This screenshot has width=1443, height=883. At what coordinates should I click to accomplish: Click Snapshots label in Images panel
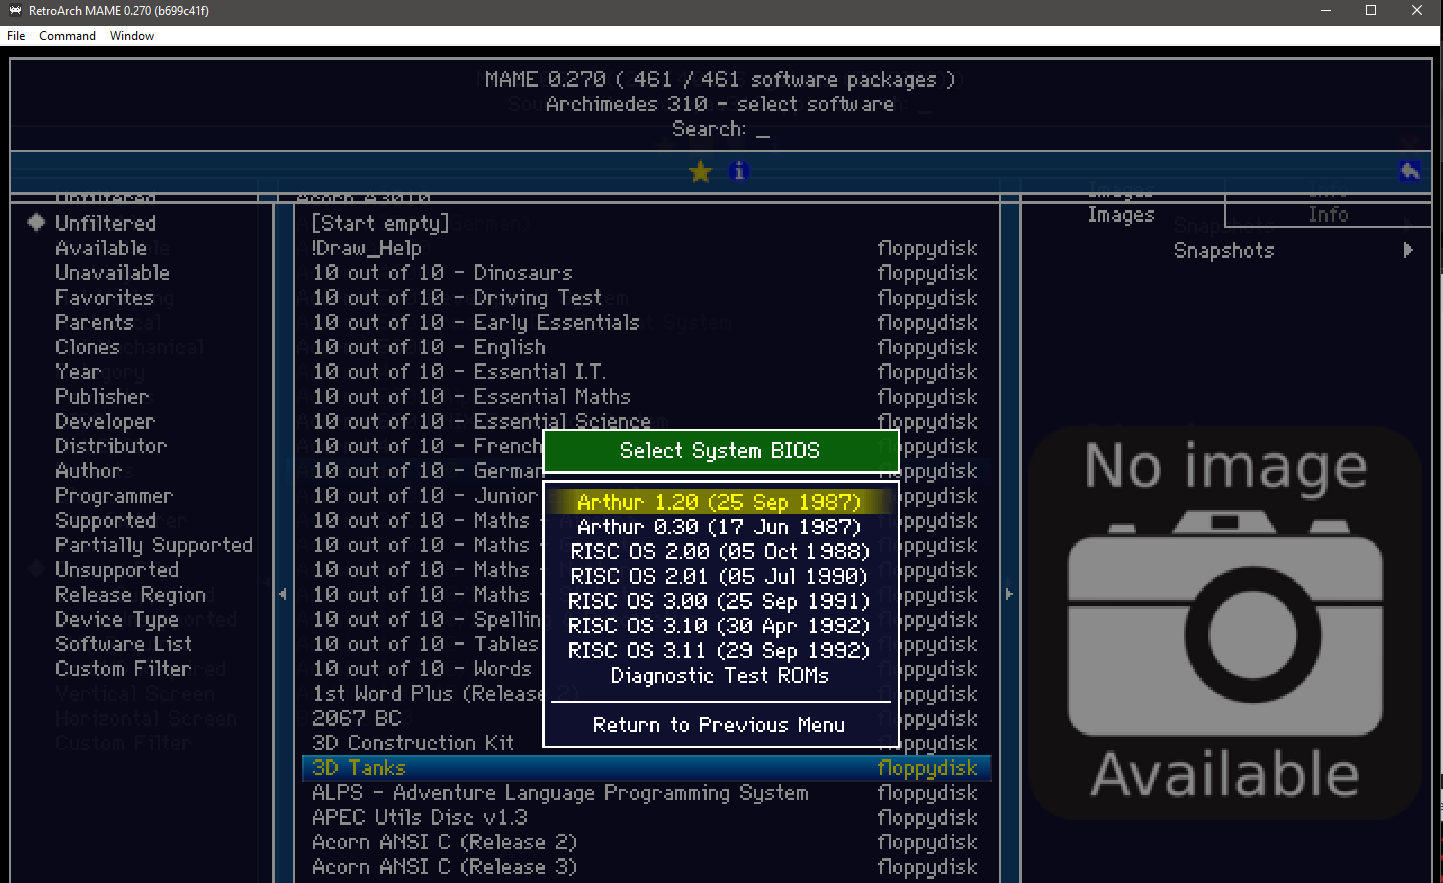1224,250
